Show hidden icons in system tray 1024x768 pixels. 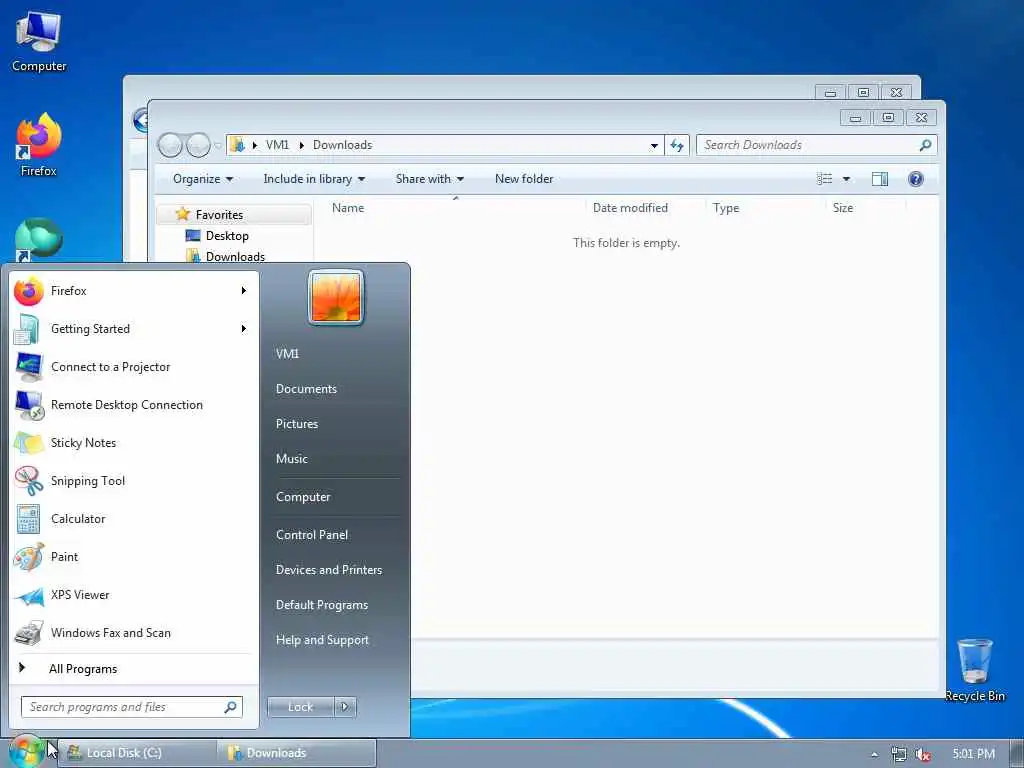[874, 754]
